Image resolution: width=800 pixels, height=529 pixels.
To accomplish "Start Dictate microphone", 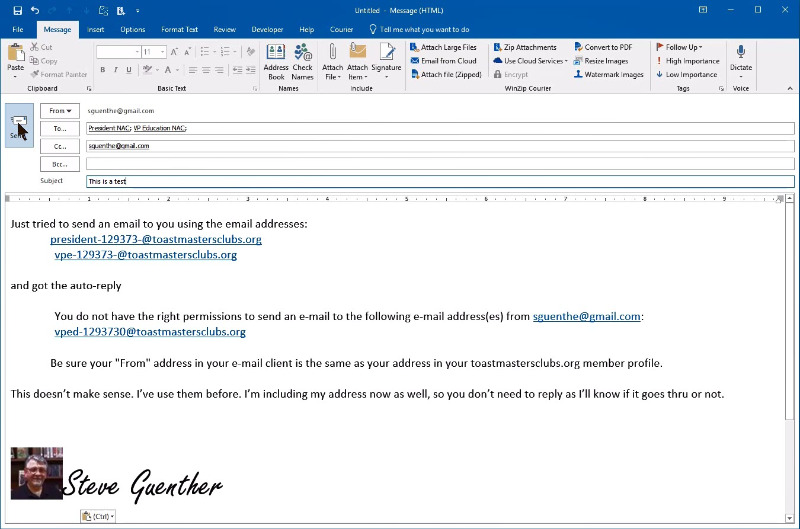I will click(741, 60).
